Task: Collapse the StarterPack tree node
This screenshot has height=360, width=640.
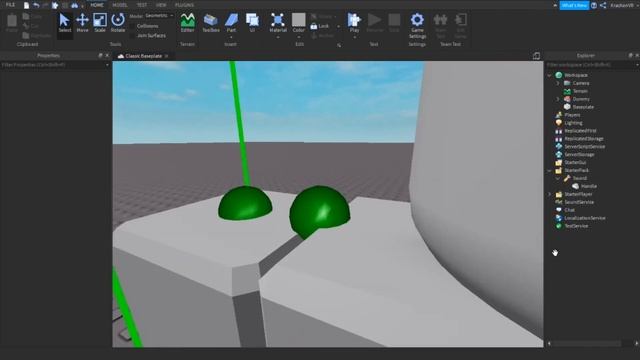Action: pos(549,171)
